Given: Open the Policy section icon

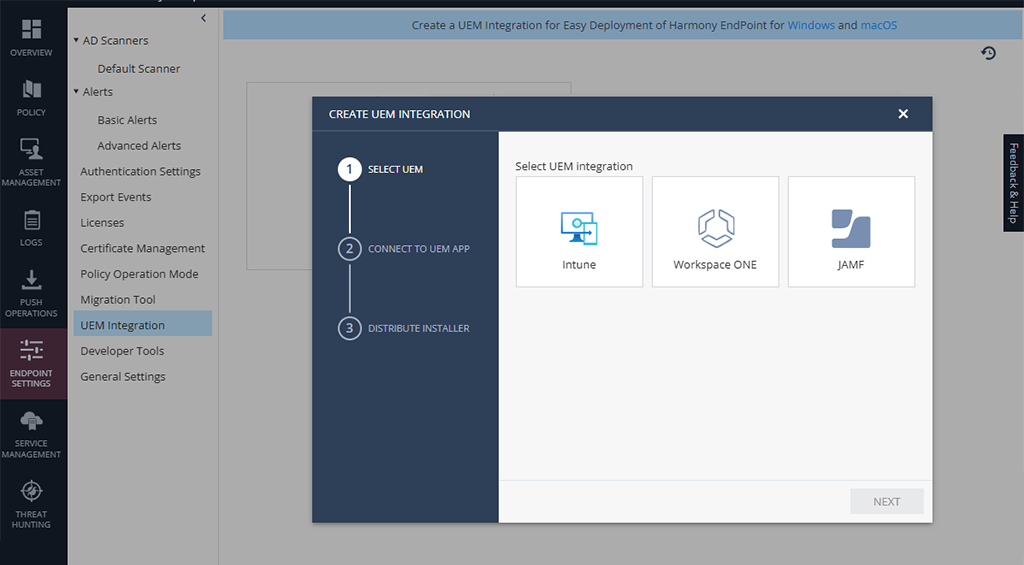Looking at the screenshot, I should click(x=31, y=89).
